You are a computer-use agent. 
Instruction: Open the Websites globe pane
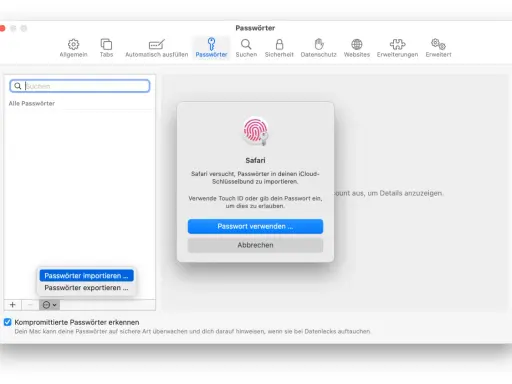pyautogui.click(x=357, y=48)
